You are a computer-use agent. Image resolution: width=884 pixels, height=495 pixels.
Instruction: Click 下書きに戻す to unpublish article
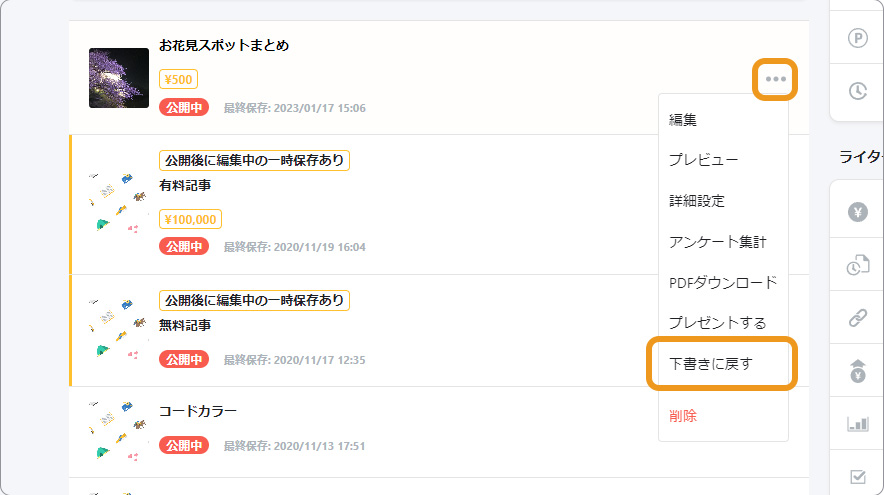(x=710, y=364)
